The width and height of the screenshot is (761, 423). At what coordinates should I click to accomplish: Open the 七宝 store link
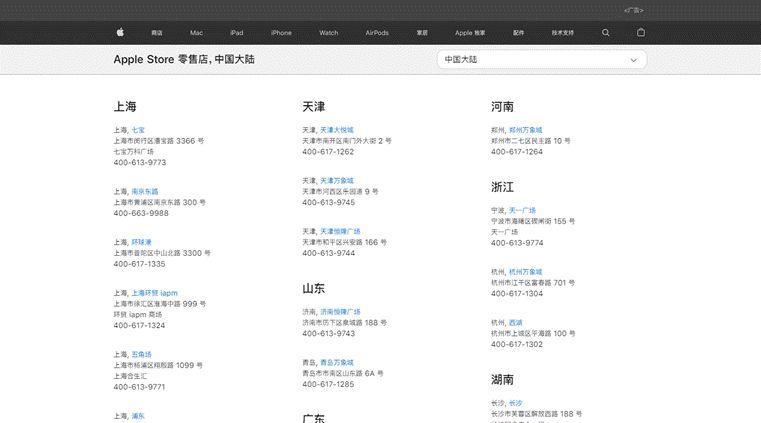(138, 130)
